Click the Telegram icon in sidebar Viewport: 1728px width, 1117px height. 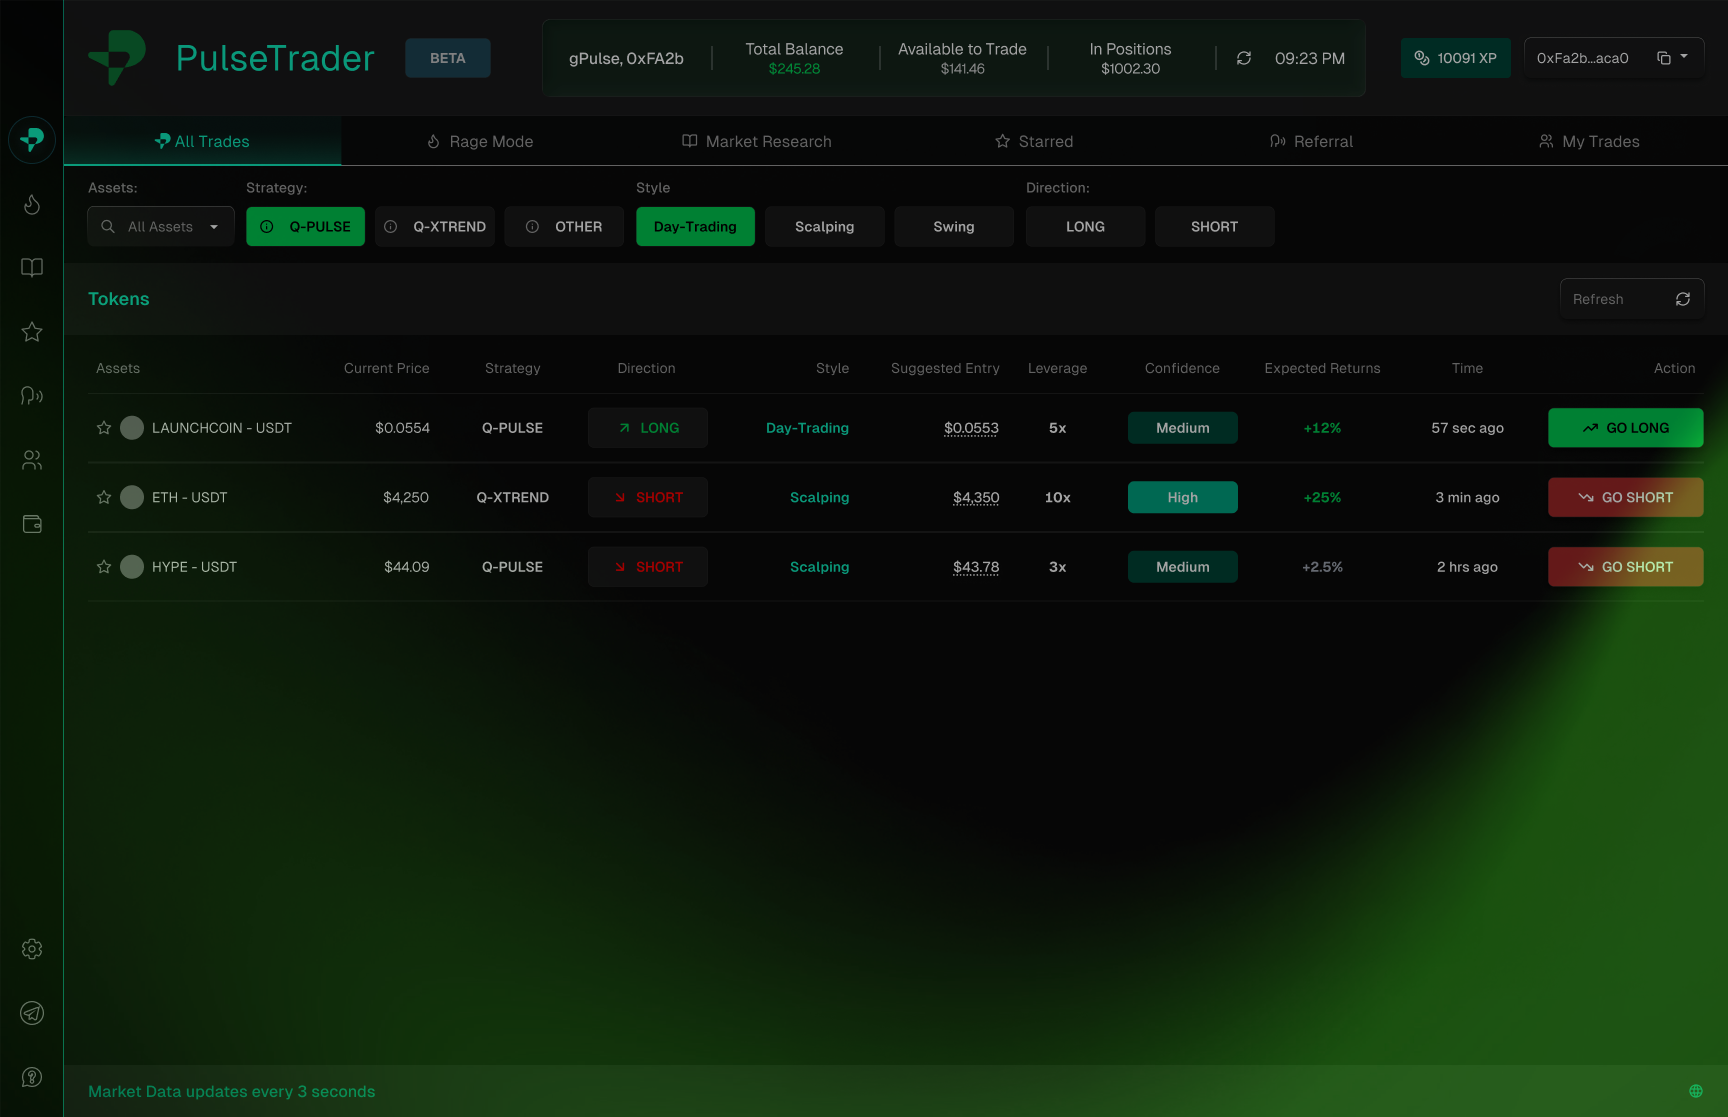[32, 1013]
